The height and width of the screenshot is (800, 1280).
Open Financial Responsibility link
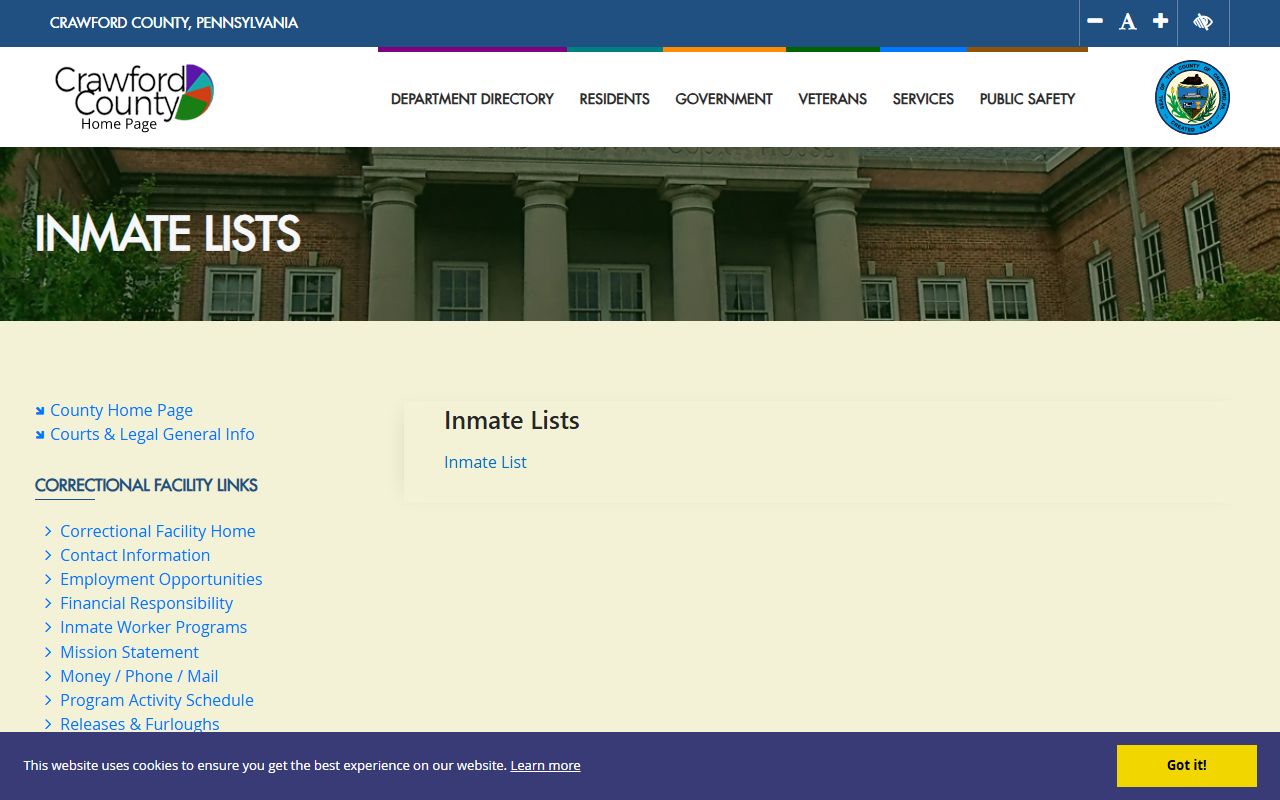(x=146, y=603)
